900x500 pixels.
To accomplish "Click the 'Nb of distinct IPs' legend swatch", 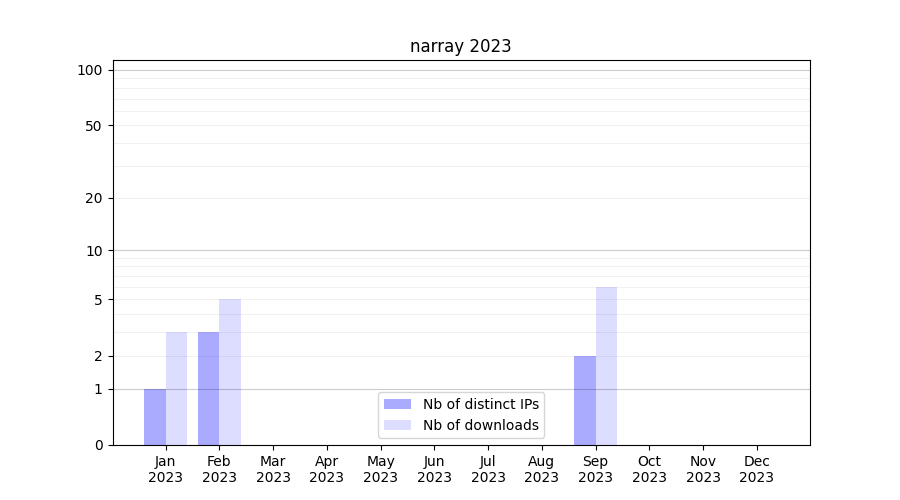I will click(397, 404).
